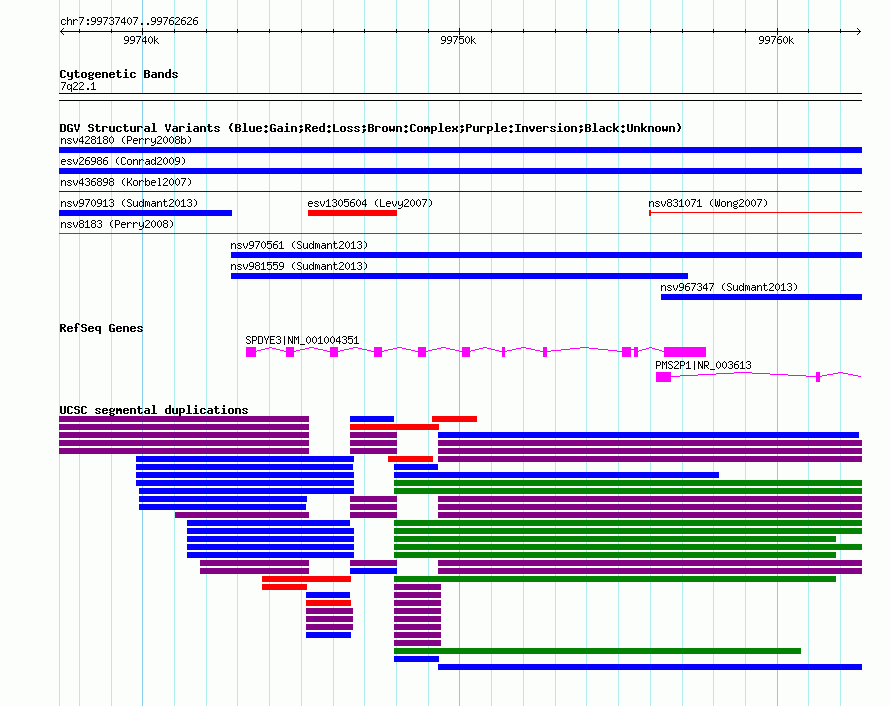Select the red loss bar under esv1305604
The height and width of the screenshot is (706, 890).
point(352,213)
